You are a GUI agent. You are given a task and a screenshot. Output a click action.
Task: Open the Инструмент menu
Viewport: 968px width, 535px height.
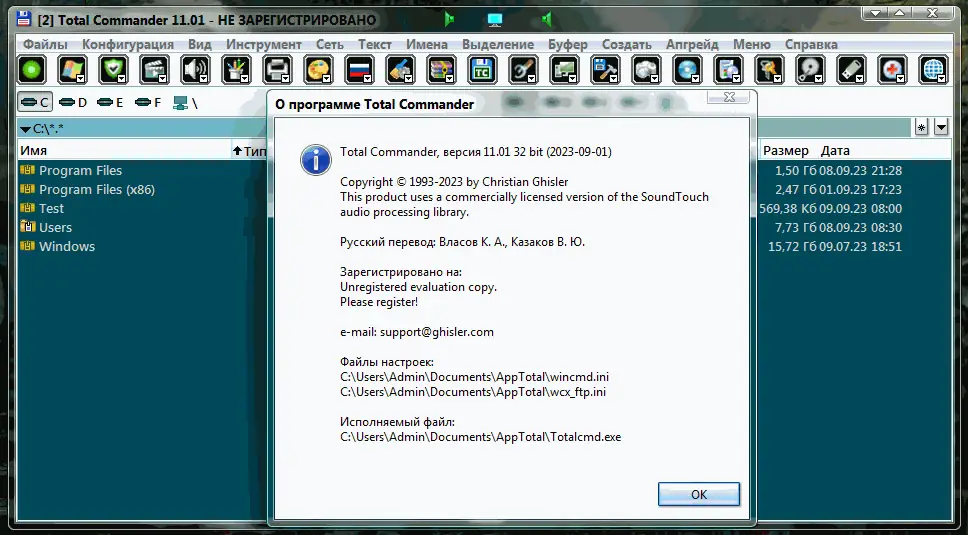pyautogui.click(x=264, y=44)
